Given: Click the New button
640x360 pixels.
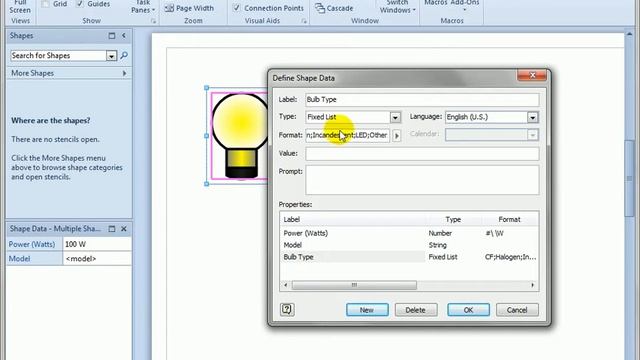Looking at the screenshot, I should [367, 310].
